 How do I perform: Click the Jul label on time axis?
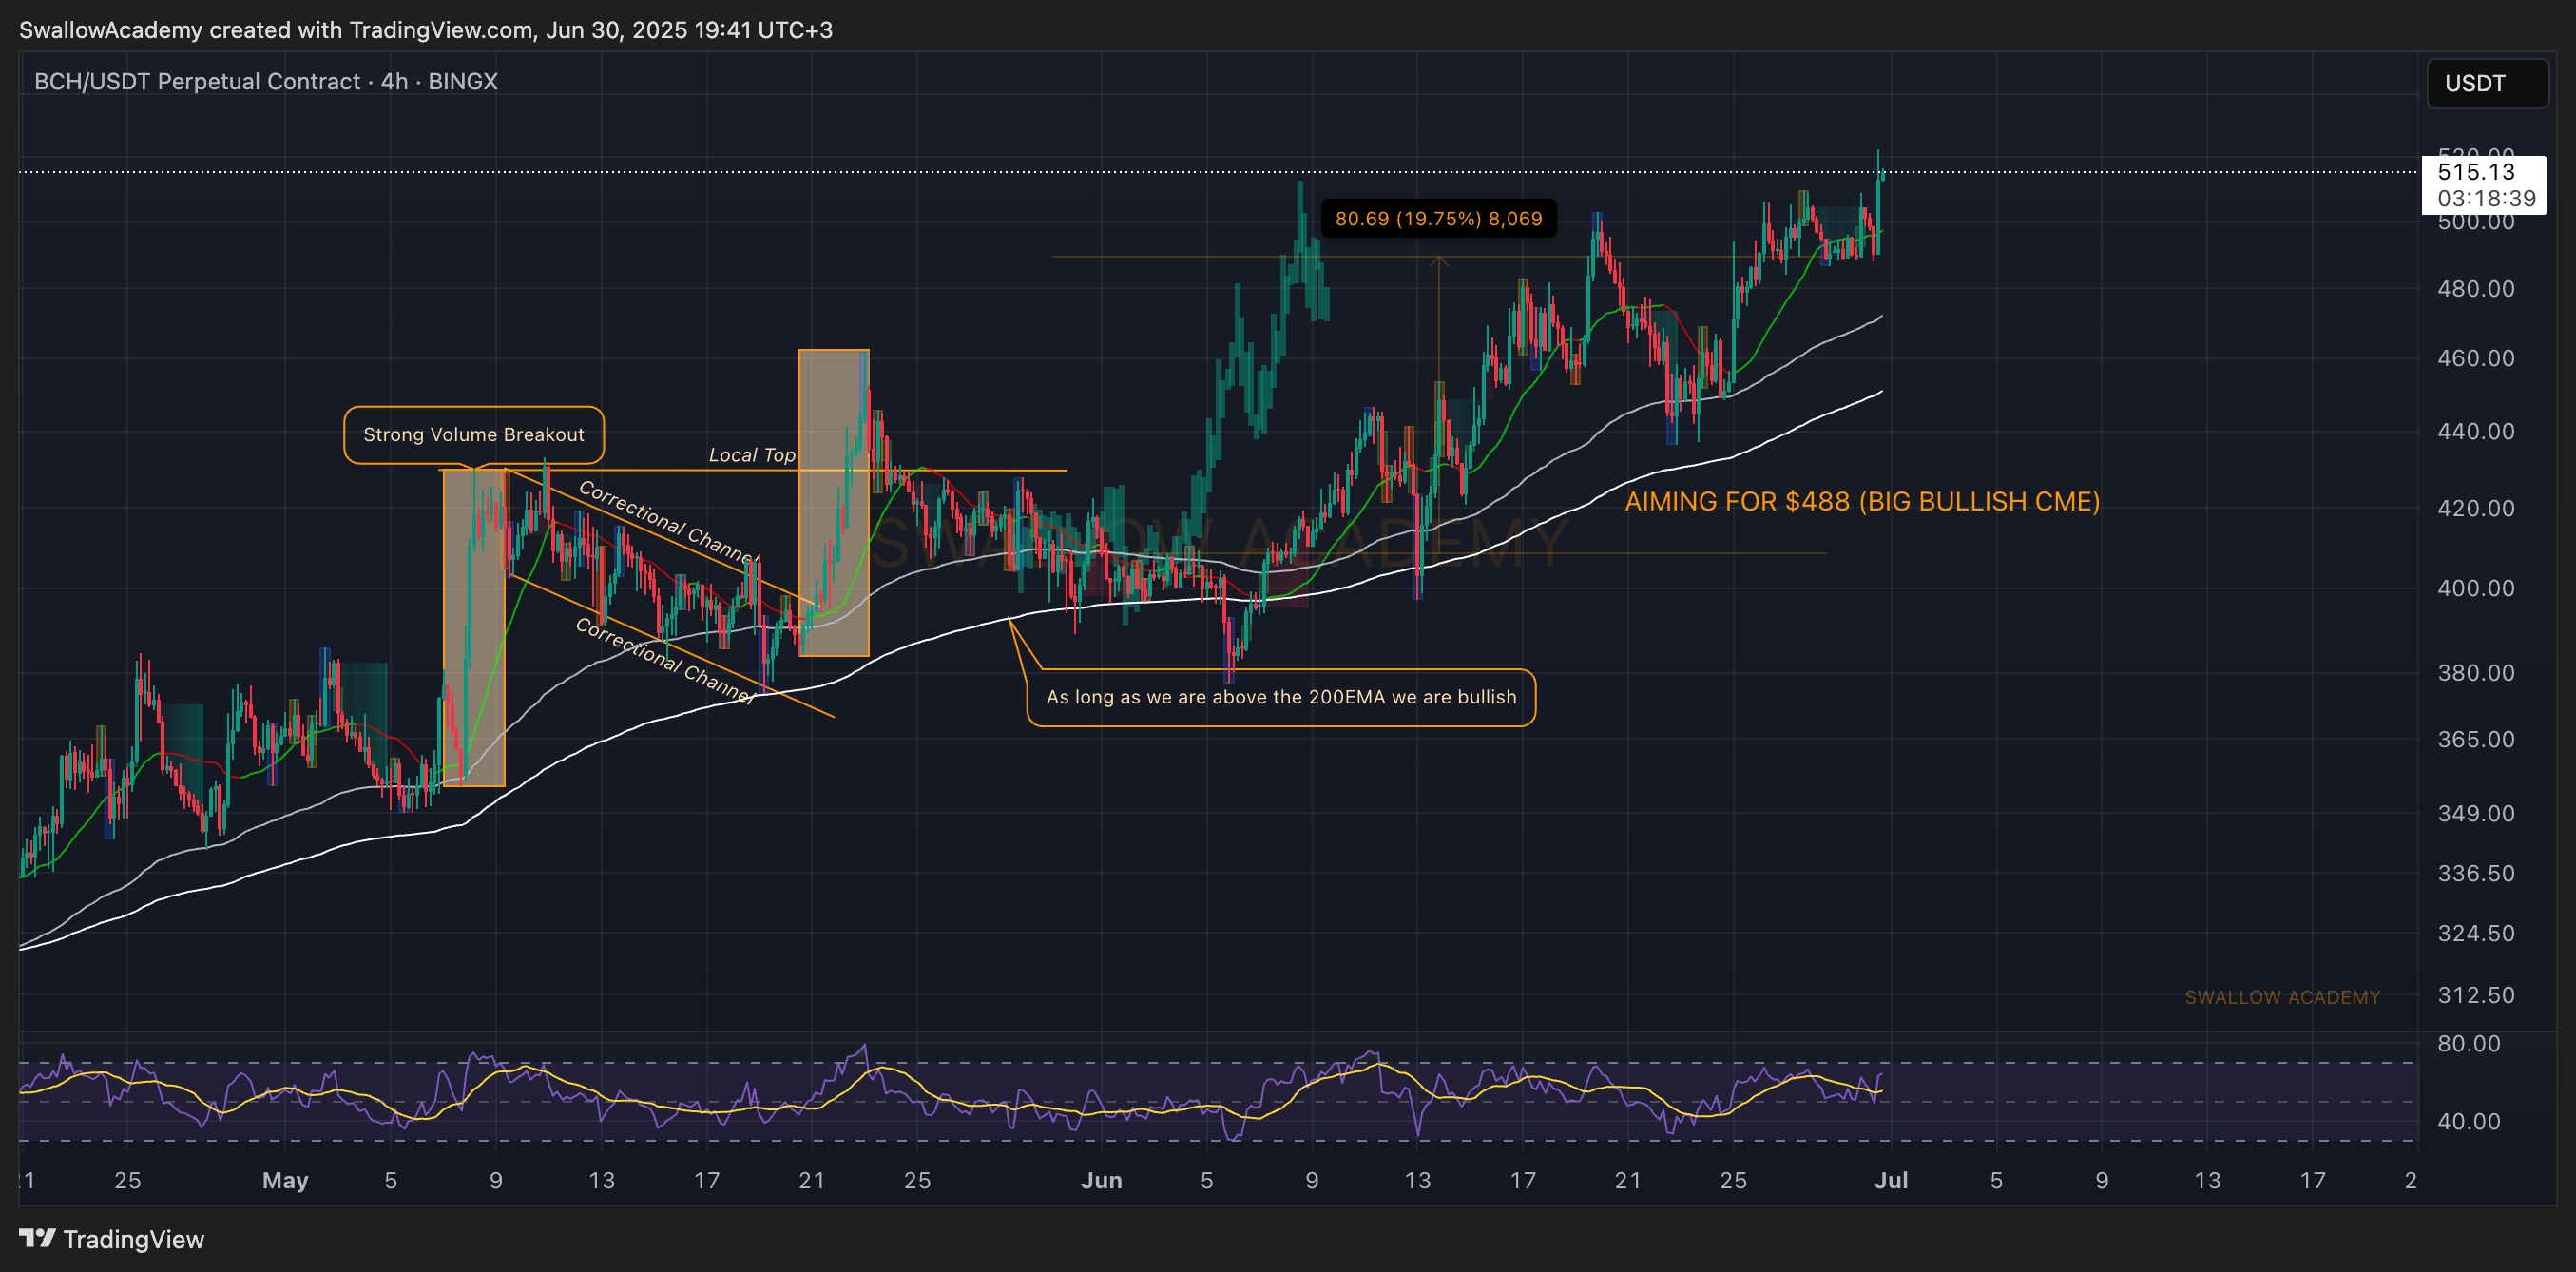1891,1181
